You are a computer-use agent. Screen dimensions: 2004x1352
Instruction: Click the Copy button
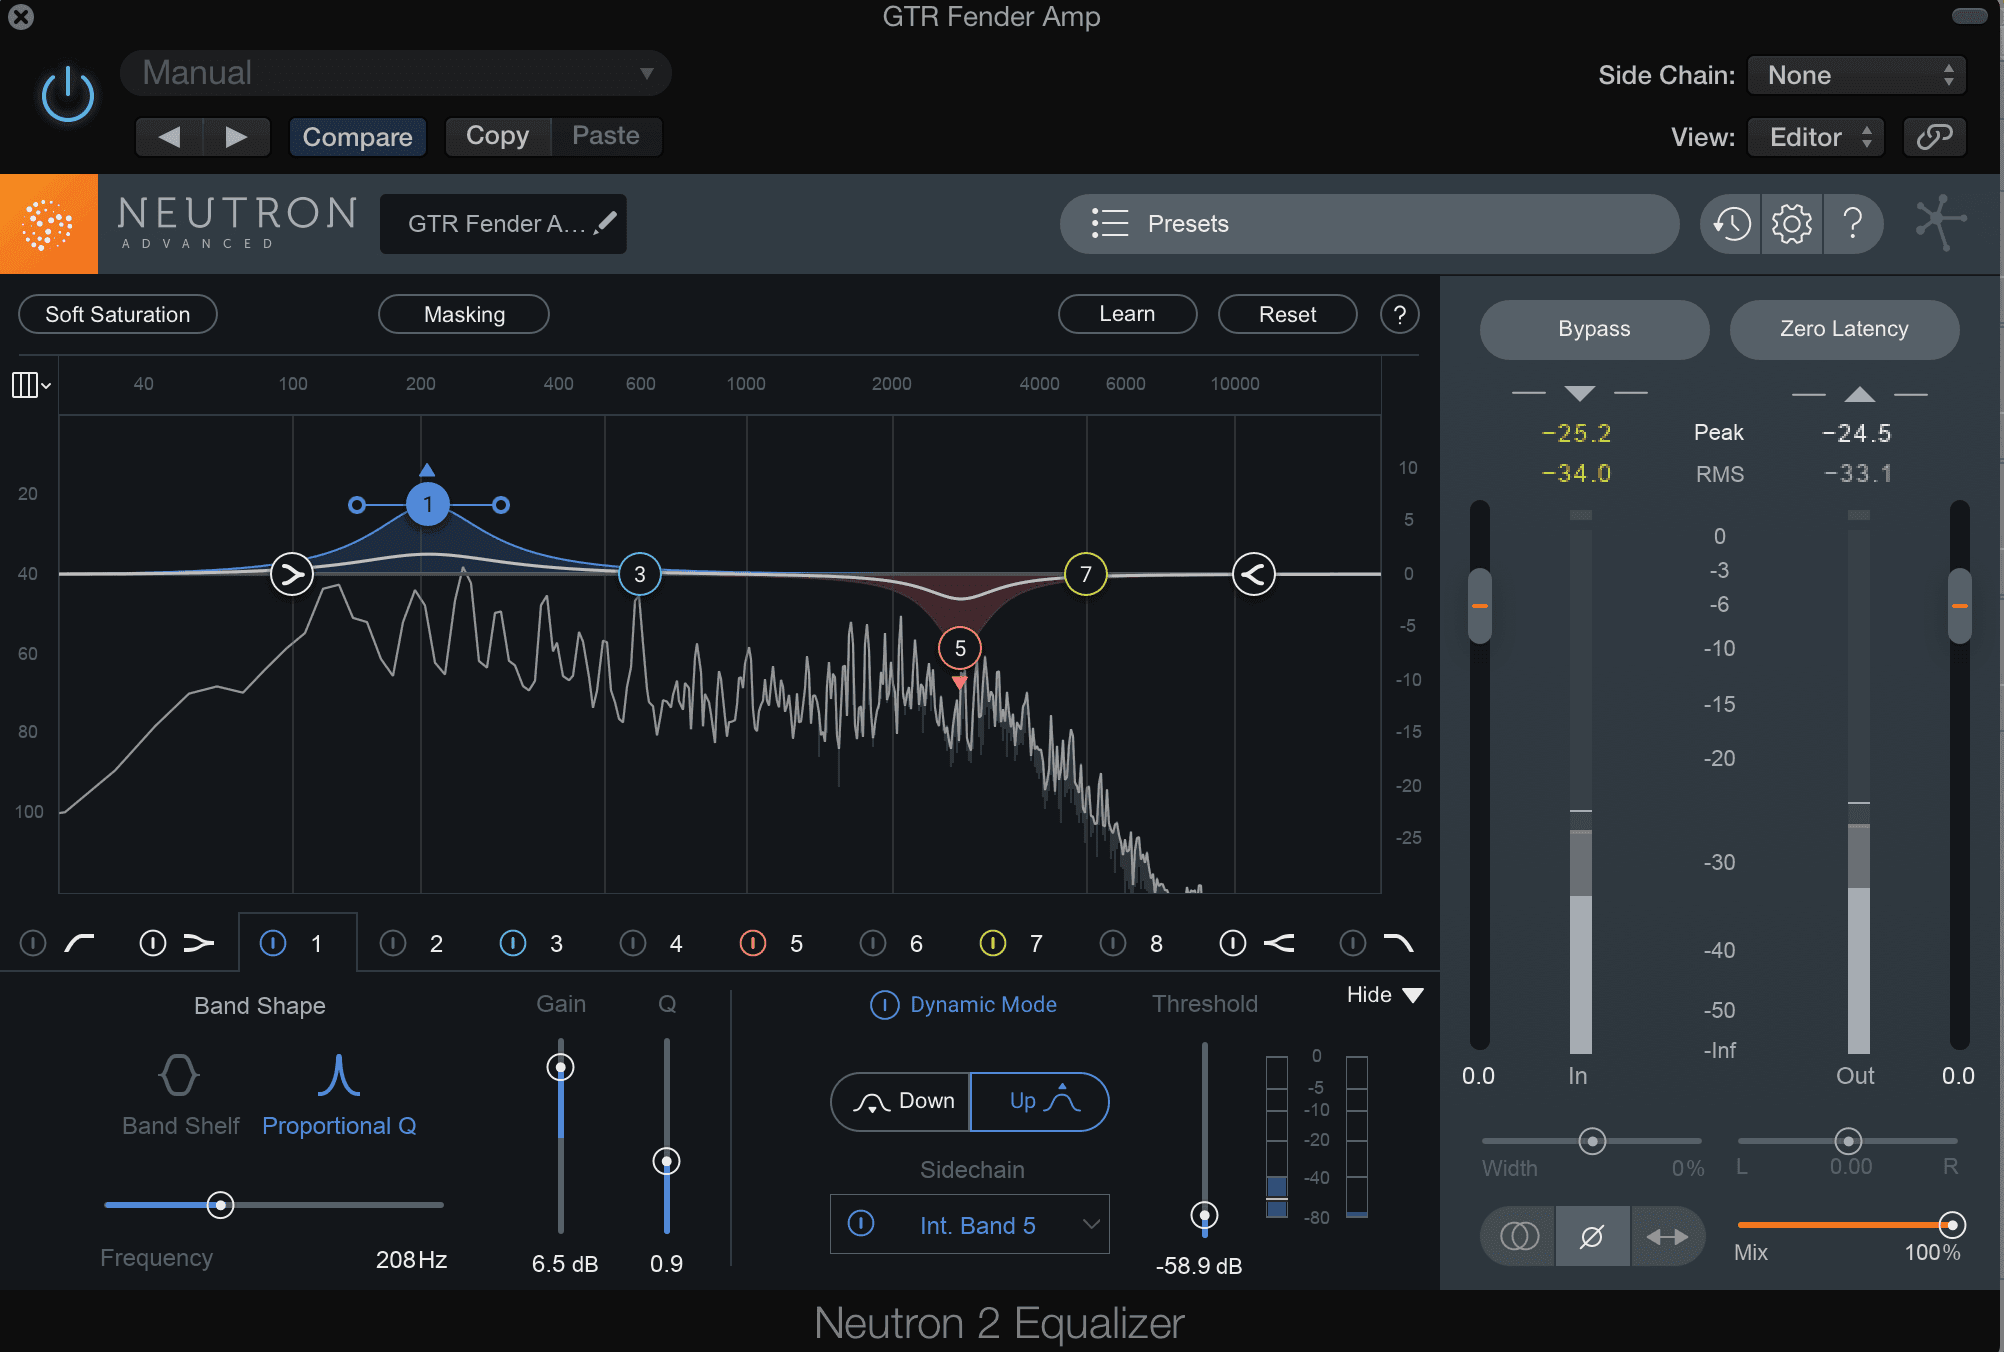coord(497,136)
